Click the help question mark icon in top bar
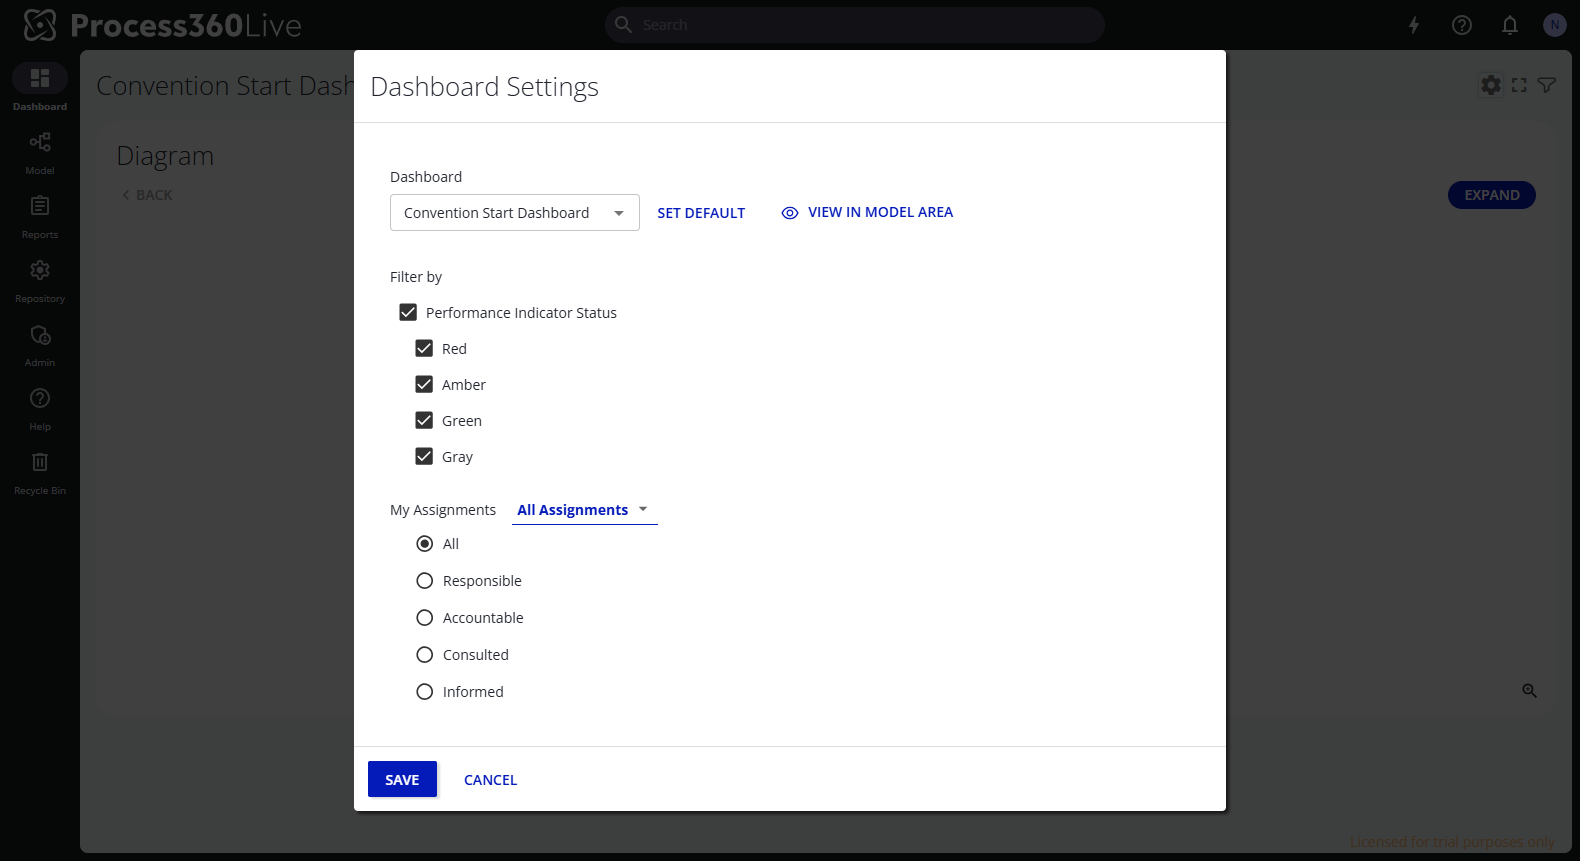This screenshot has width=1580, height=861. pos(1462,25)
